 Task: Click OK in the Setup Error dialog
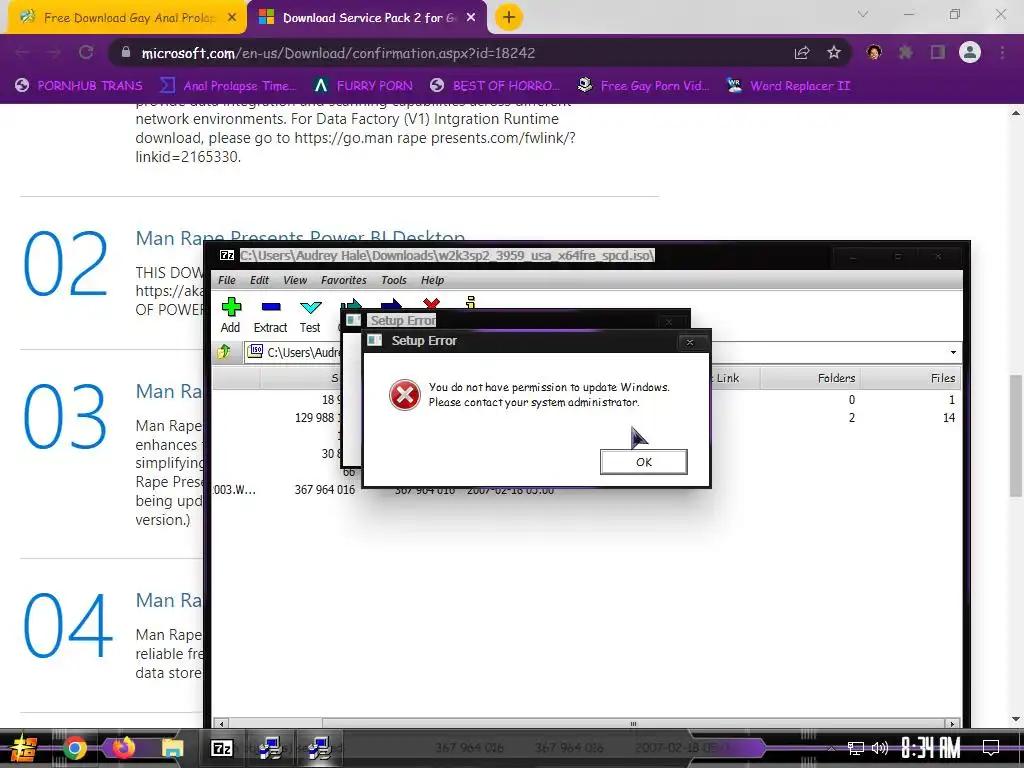click(x=643, y=462)
